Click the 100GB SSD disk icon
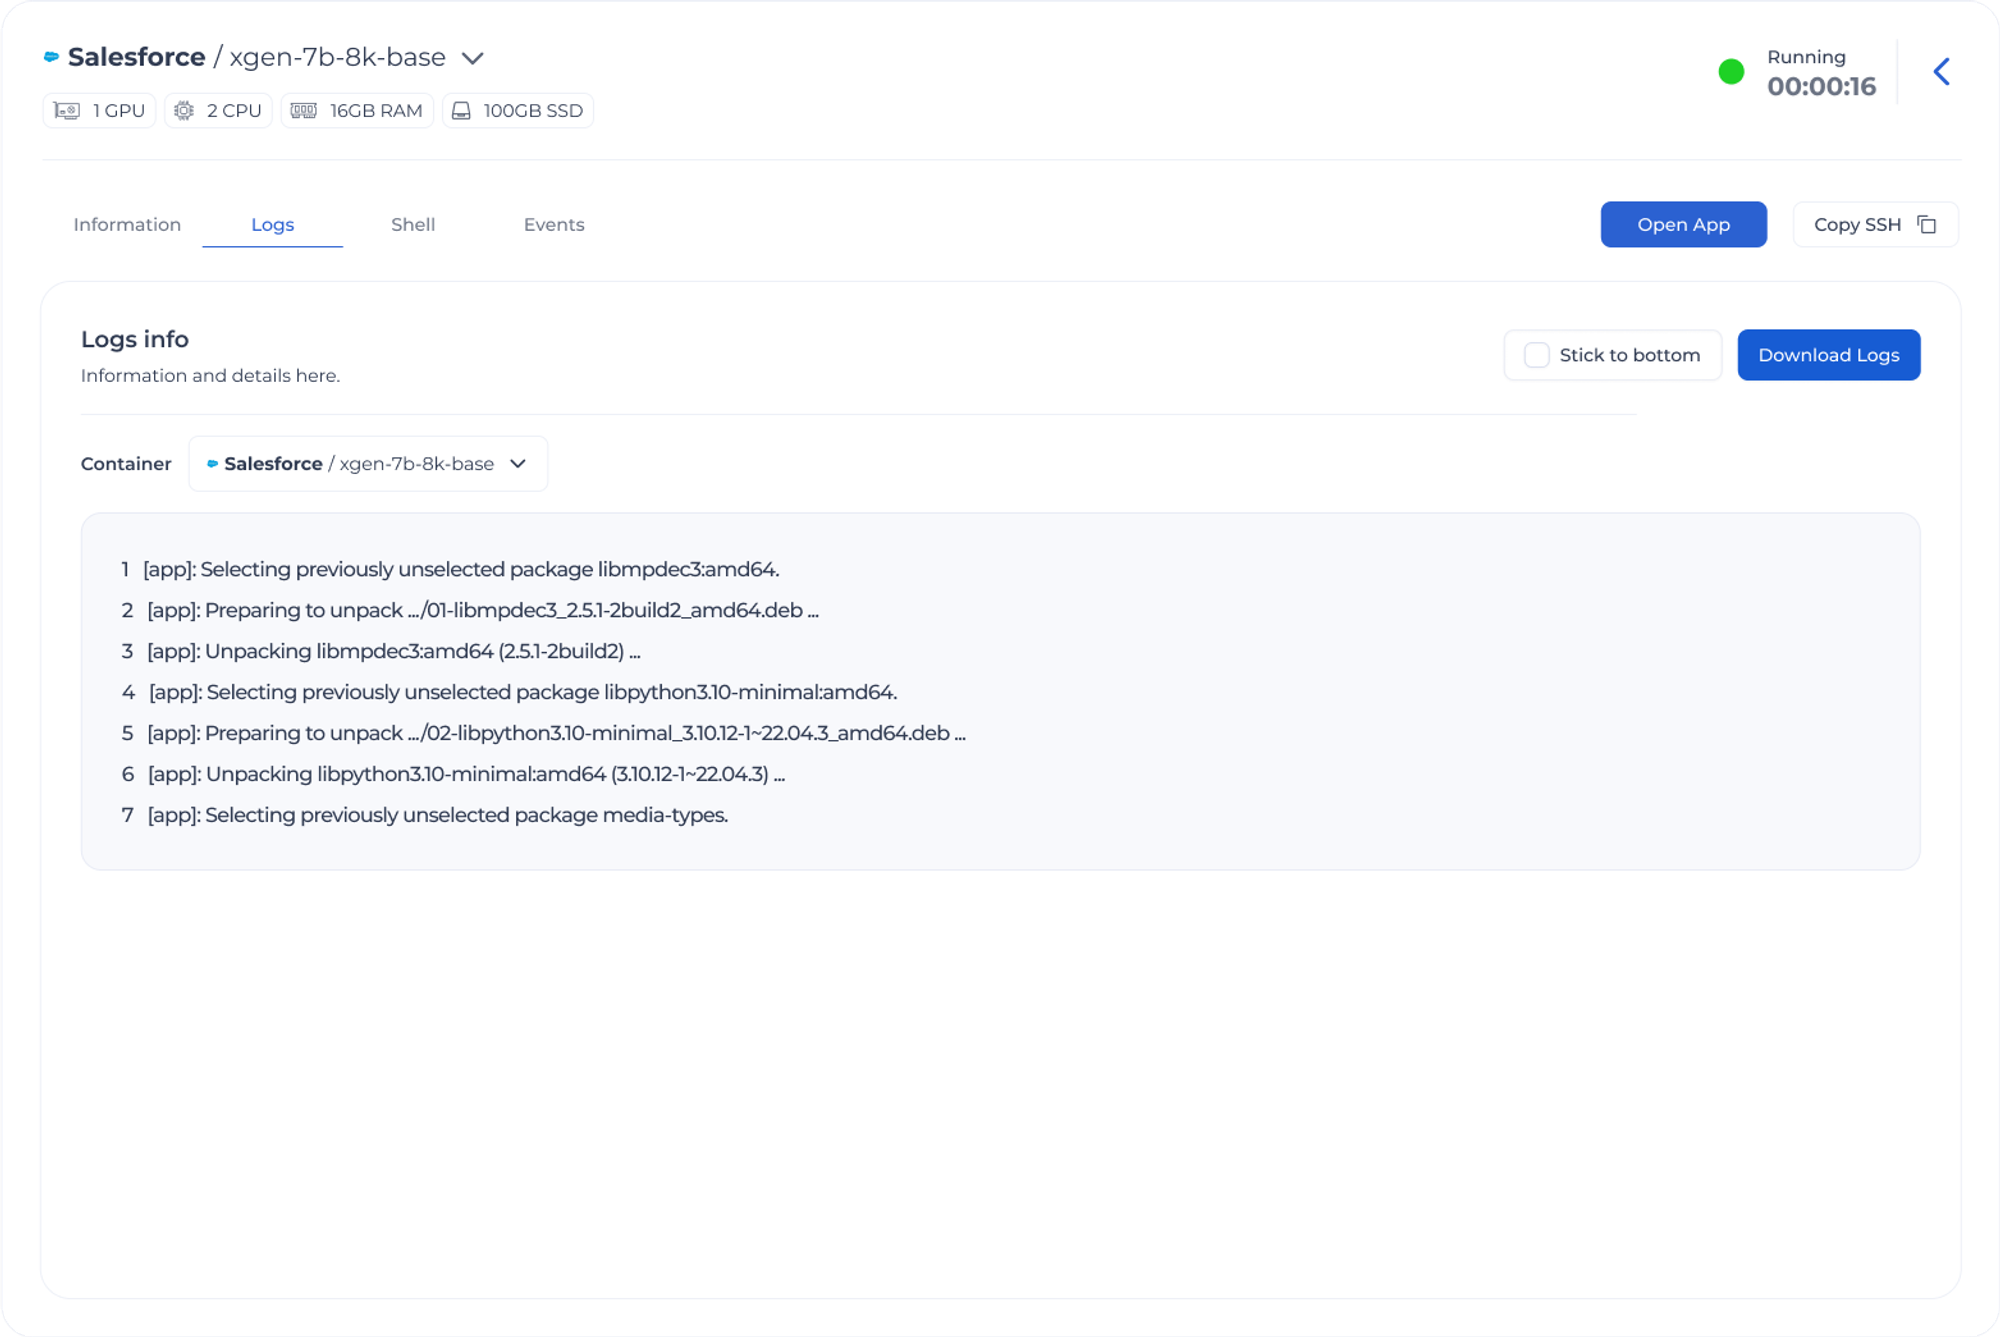The image size is (2000, 1337). tap(461, 111)
